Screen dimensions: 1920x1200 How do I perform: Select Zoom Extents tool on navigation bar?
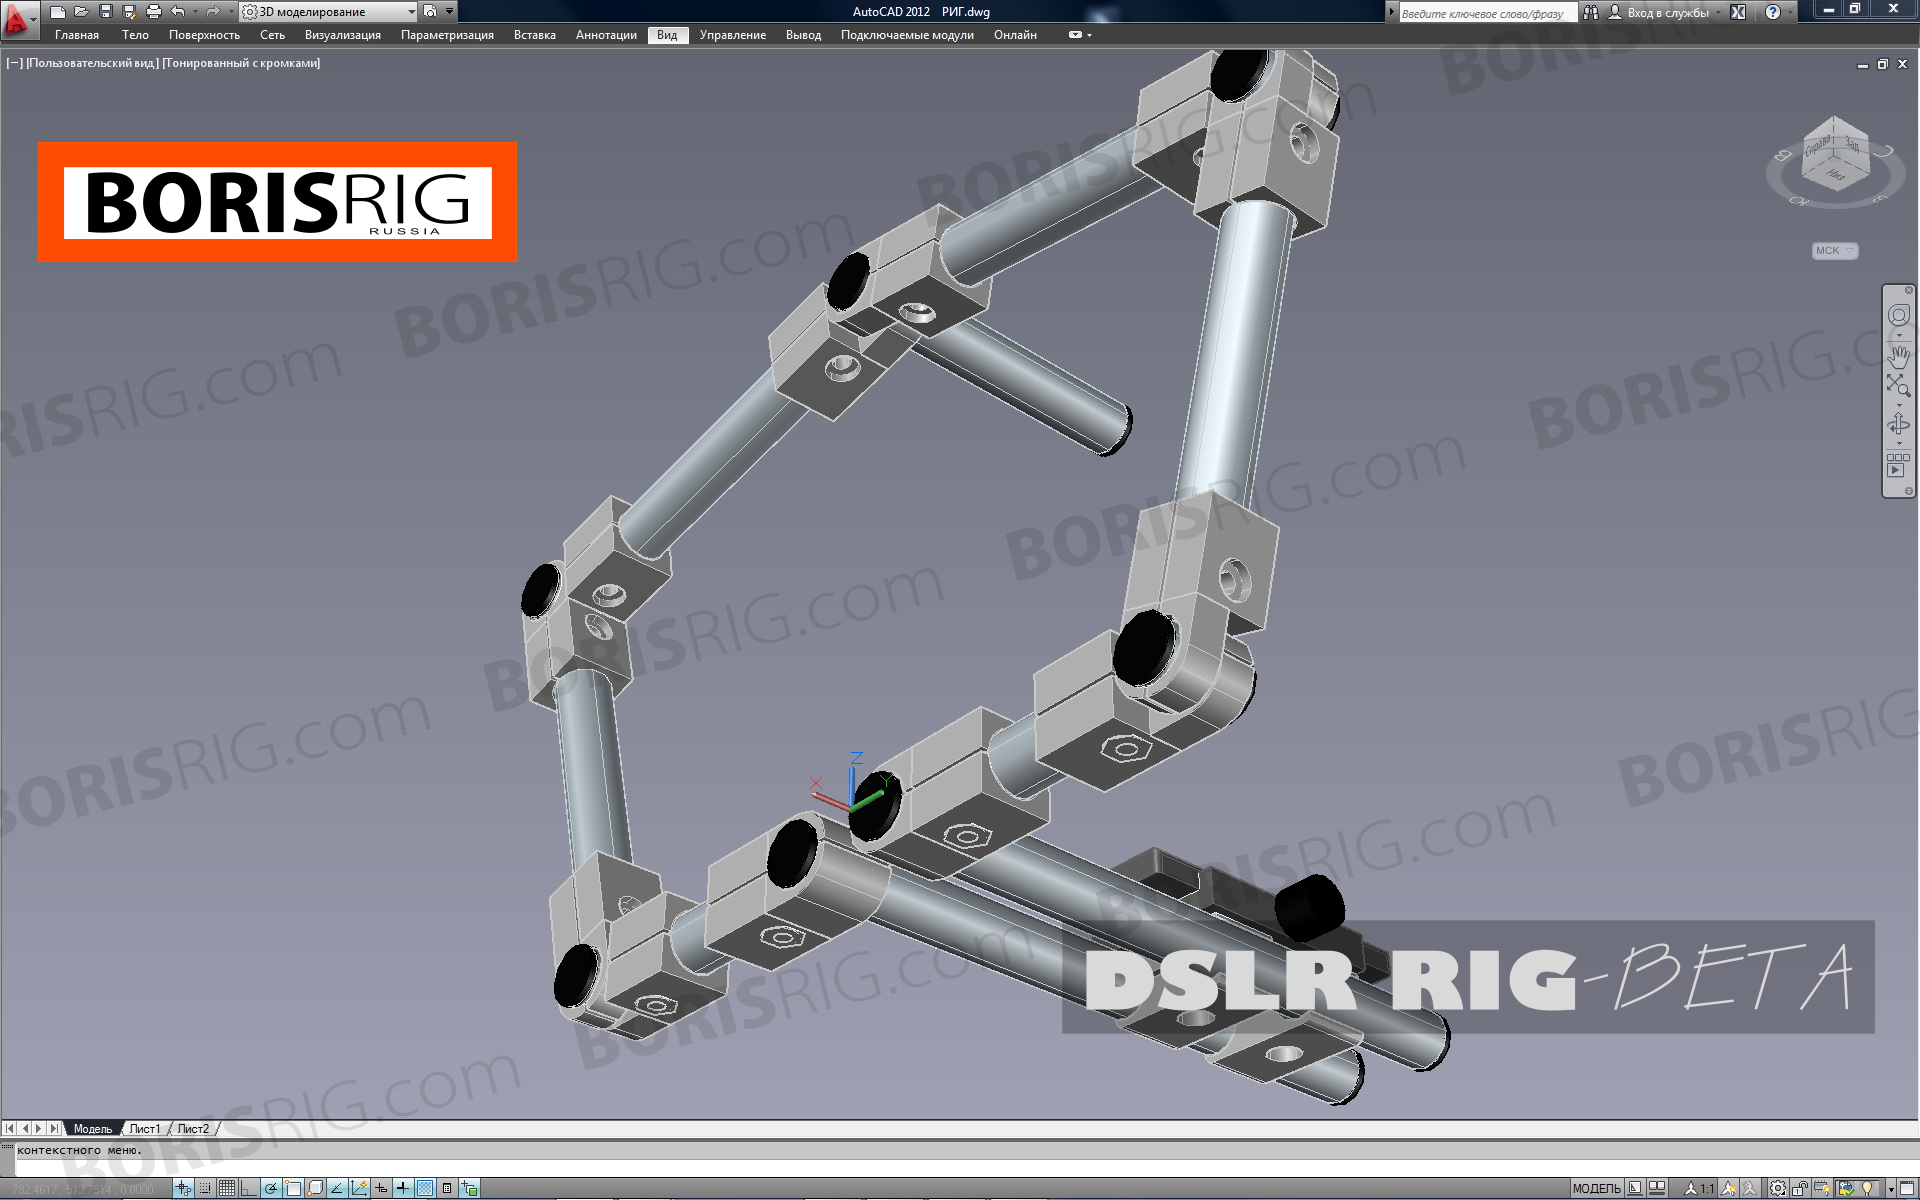1898,386
